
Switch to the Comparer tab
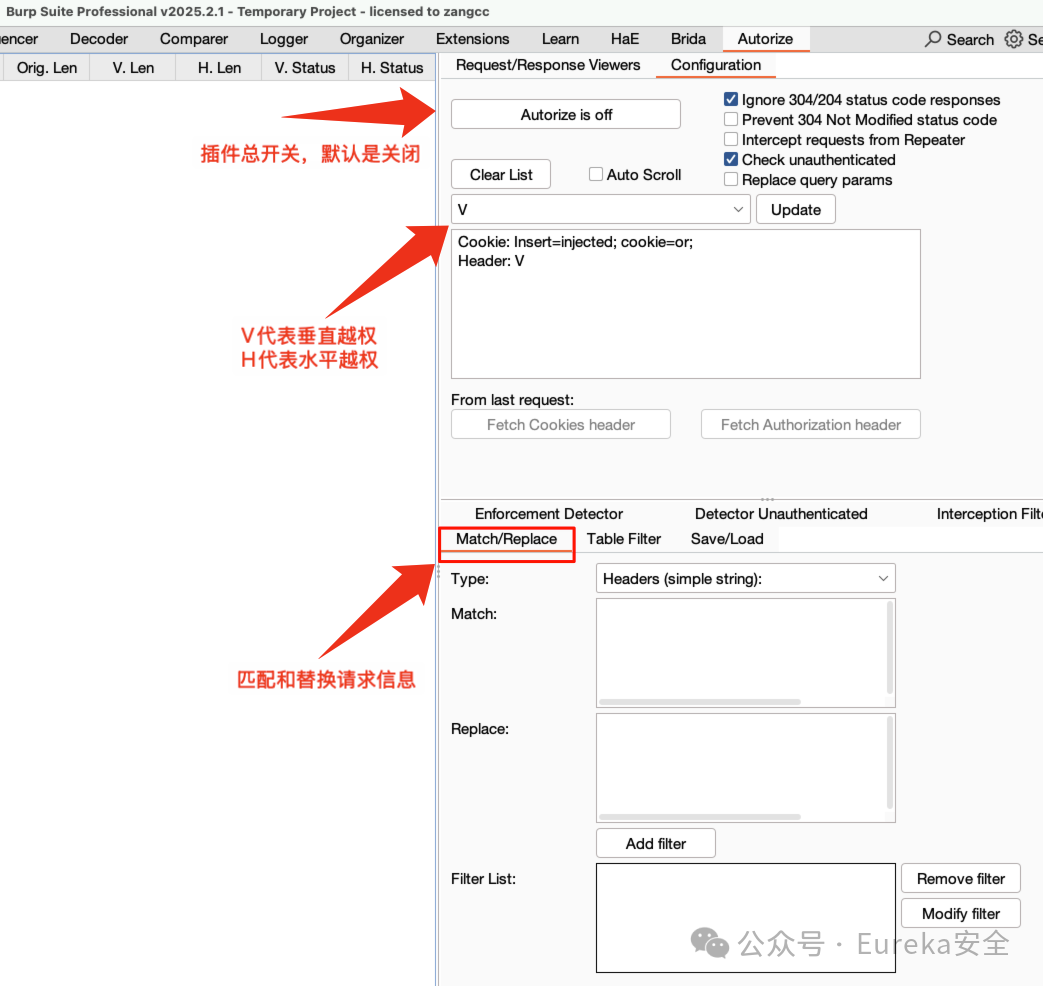click(x=194, y=39)
